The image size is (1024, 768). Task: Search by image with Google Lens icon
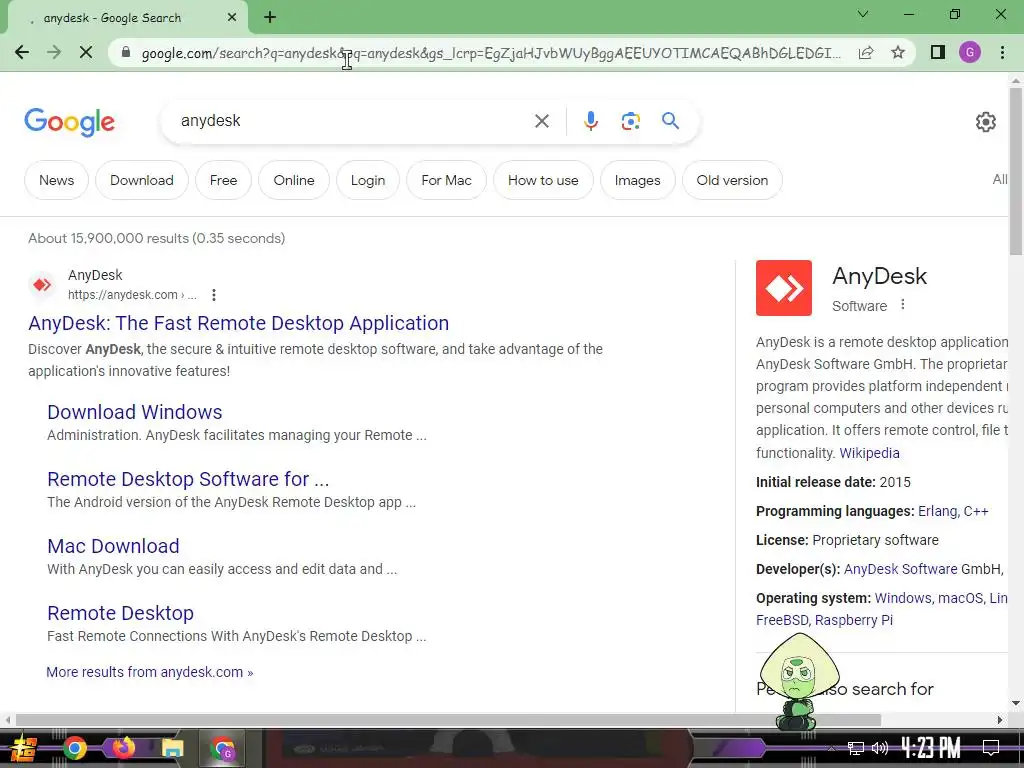pos(630,121)
